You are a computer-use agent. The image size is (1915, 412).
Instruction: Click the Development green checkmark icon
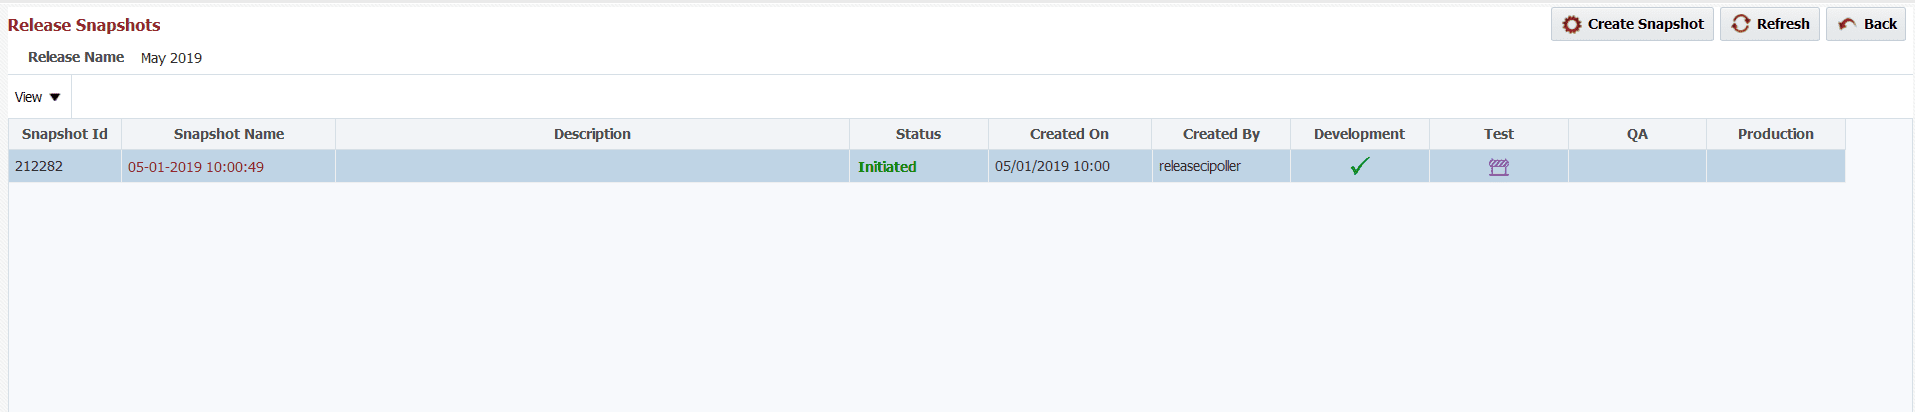point(1359,166)
